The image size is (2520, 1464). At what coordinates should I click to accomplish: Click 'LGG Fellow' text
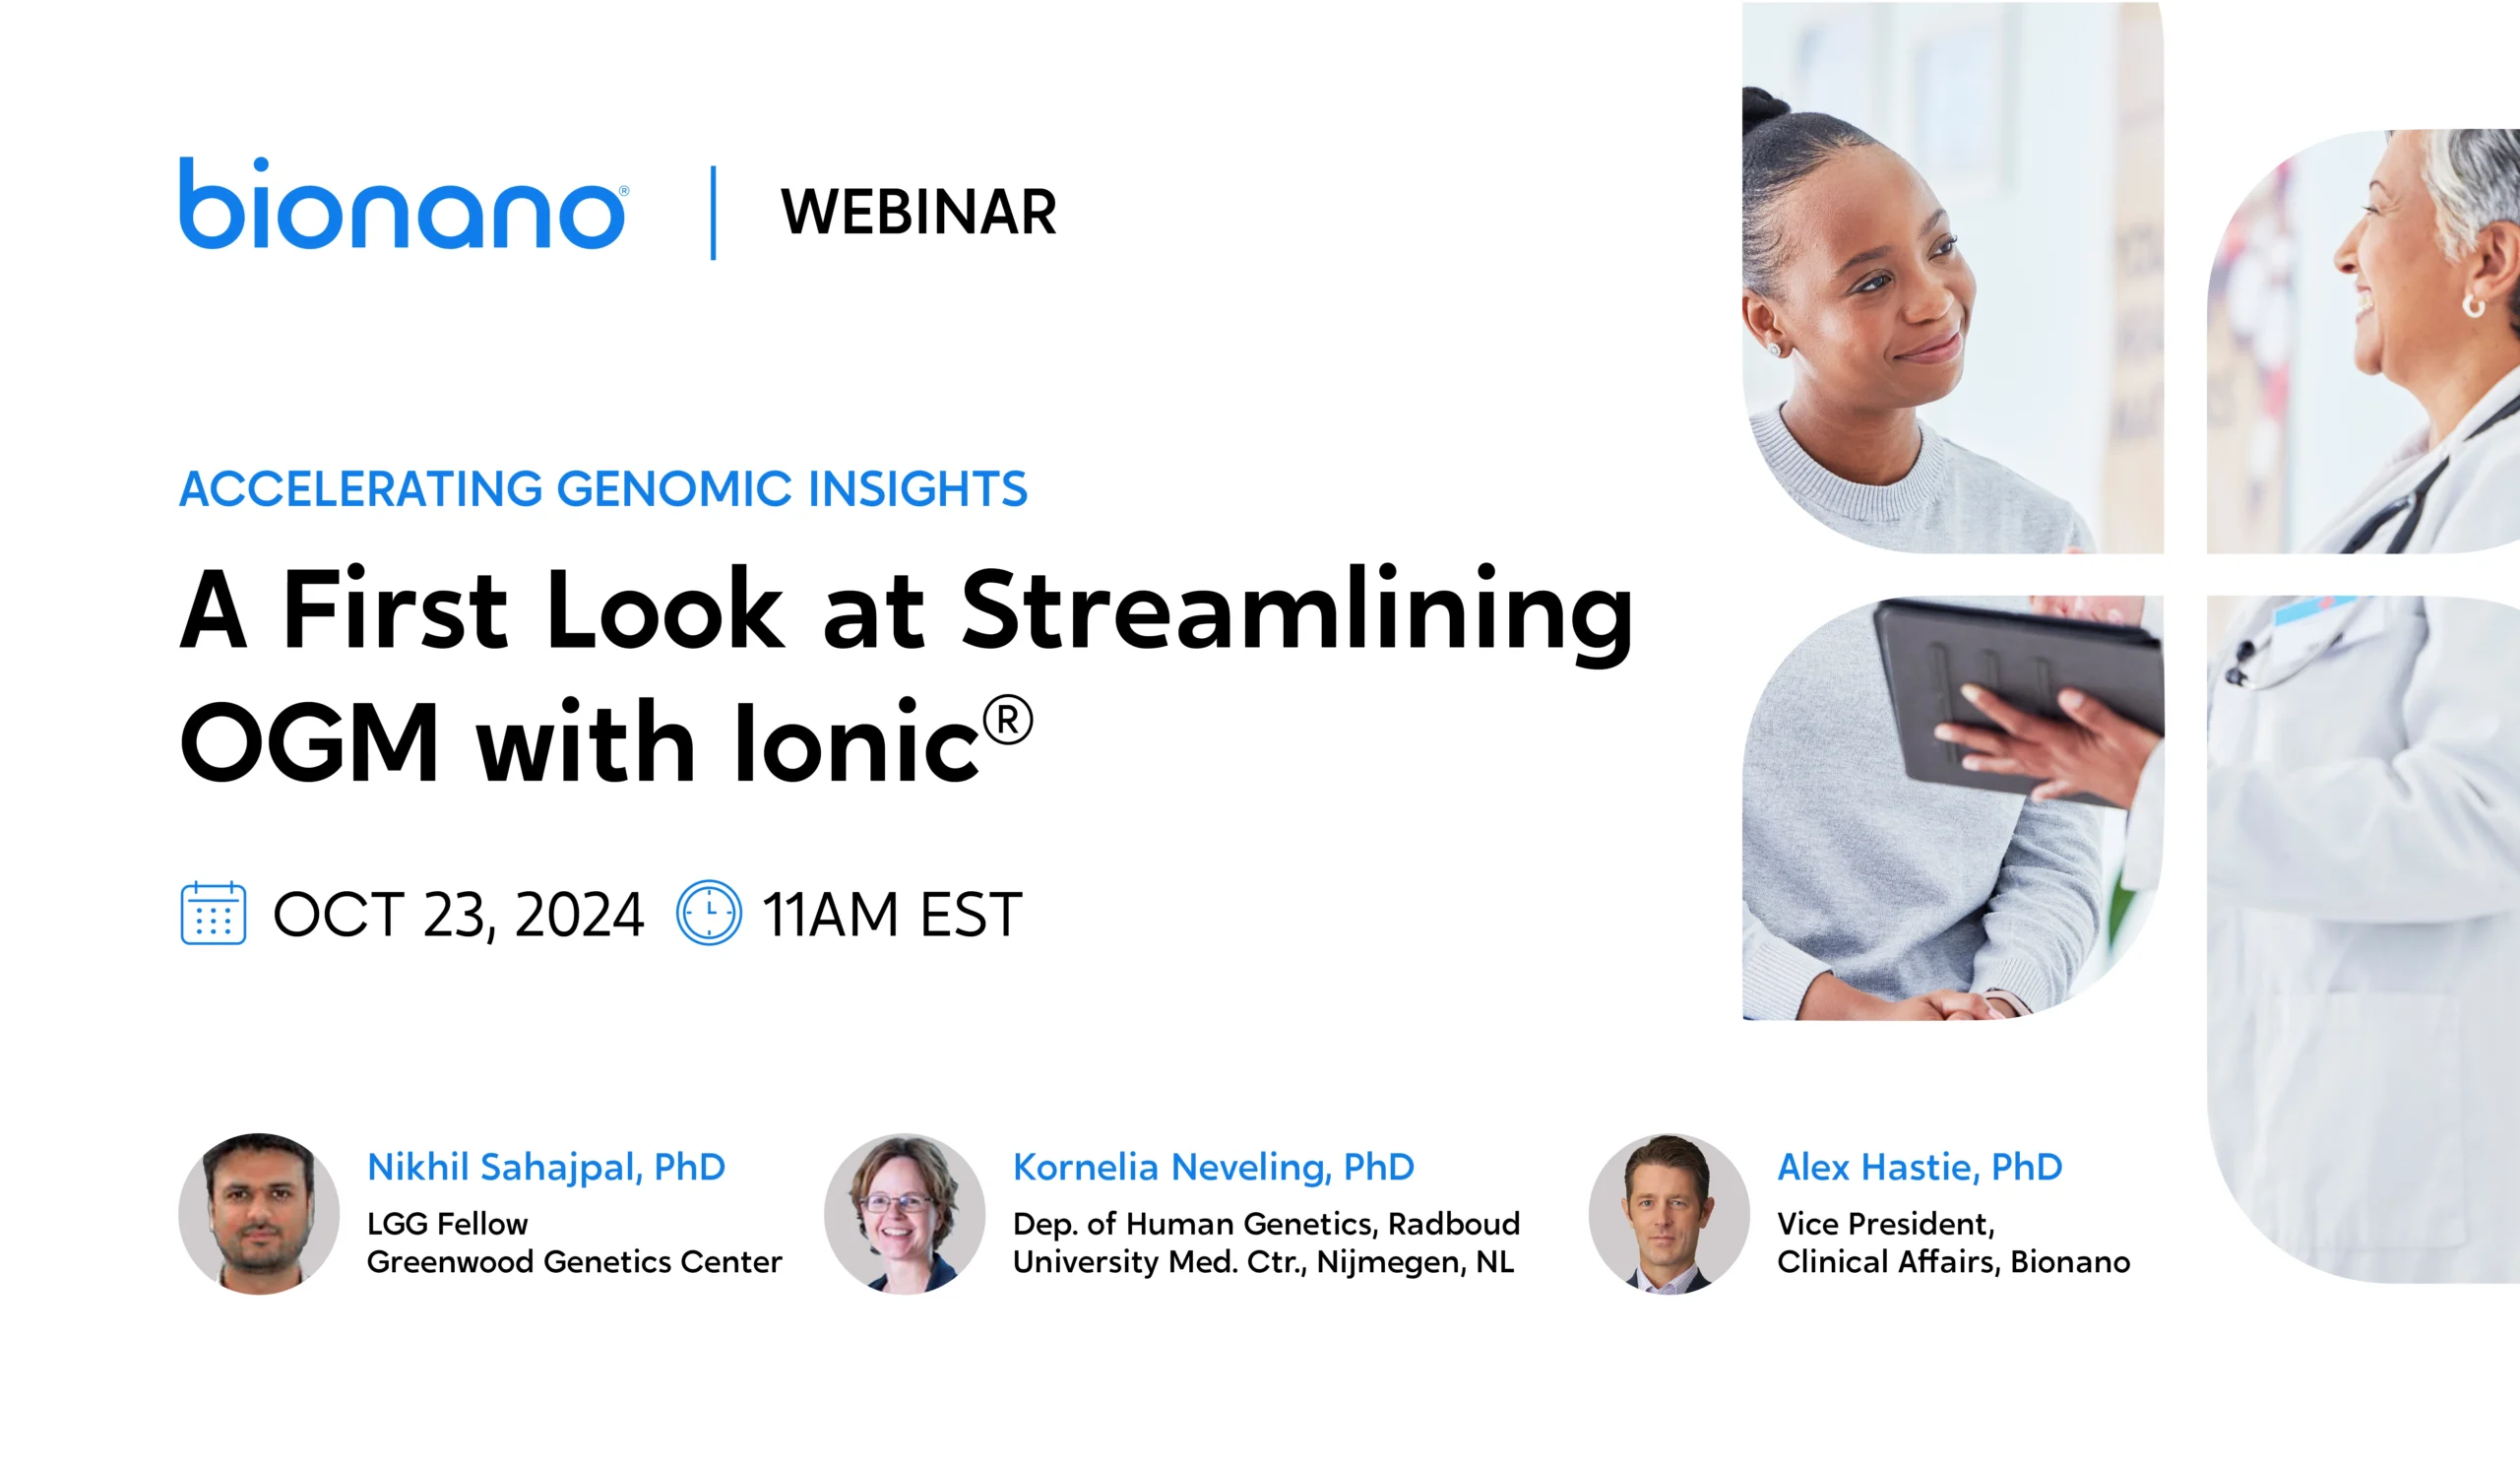pos(447,1224)
